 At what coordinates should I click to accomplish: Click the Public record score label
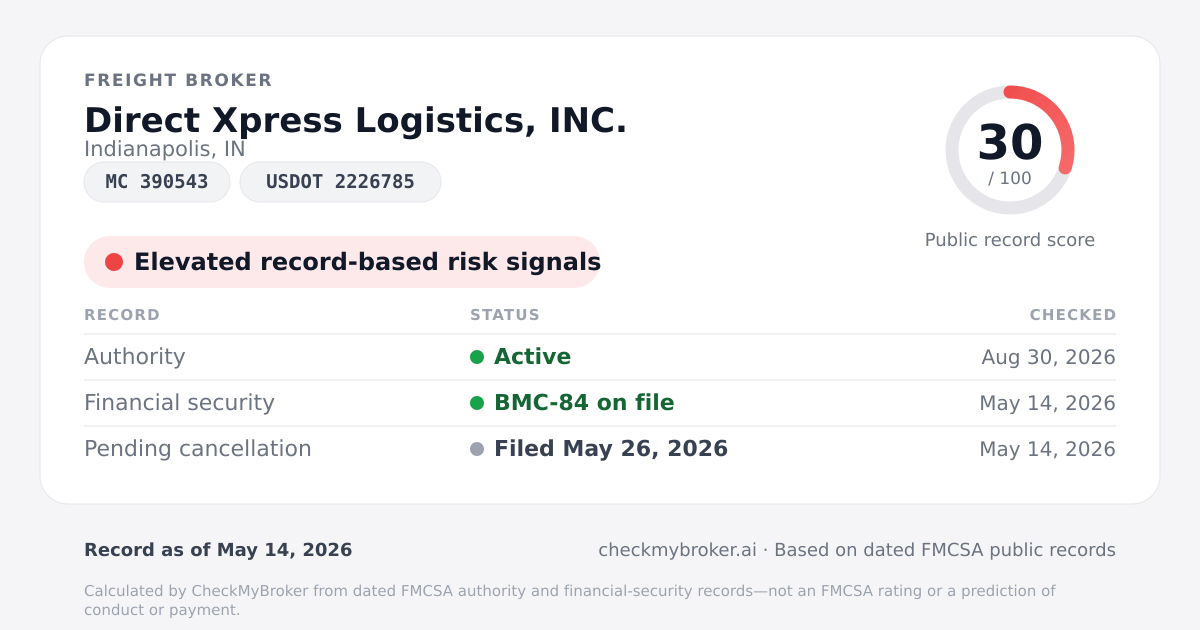[1010, 240]
